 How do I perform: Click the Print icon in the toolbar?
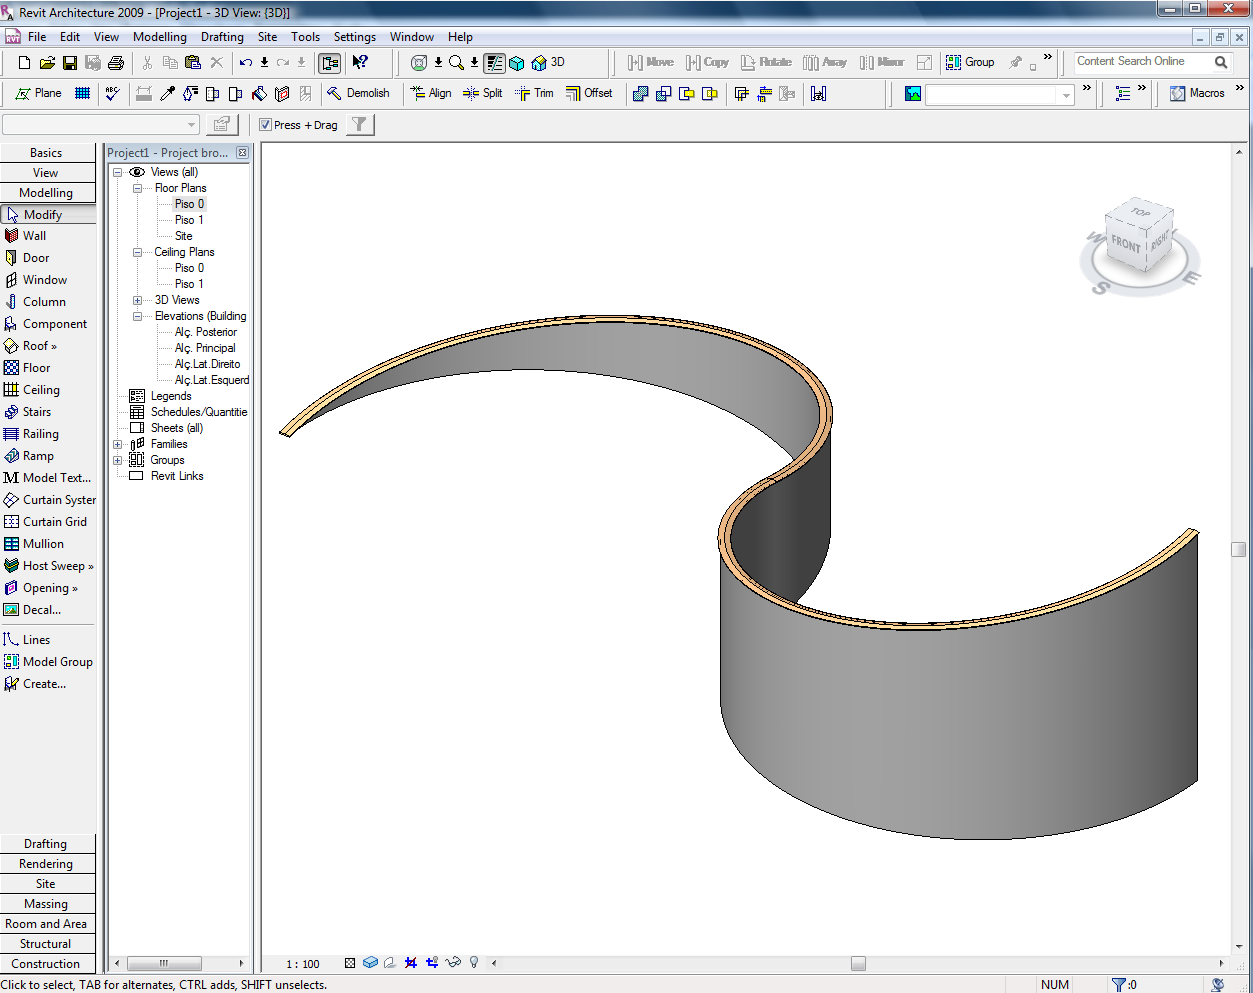coord(116,62)
